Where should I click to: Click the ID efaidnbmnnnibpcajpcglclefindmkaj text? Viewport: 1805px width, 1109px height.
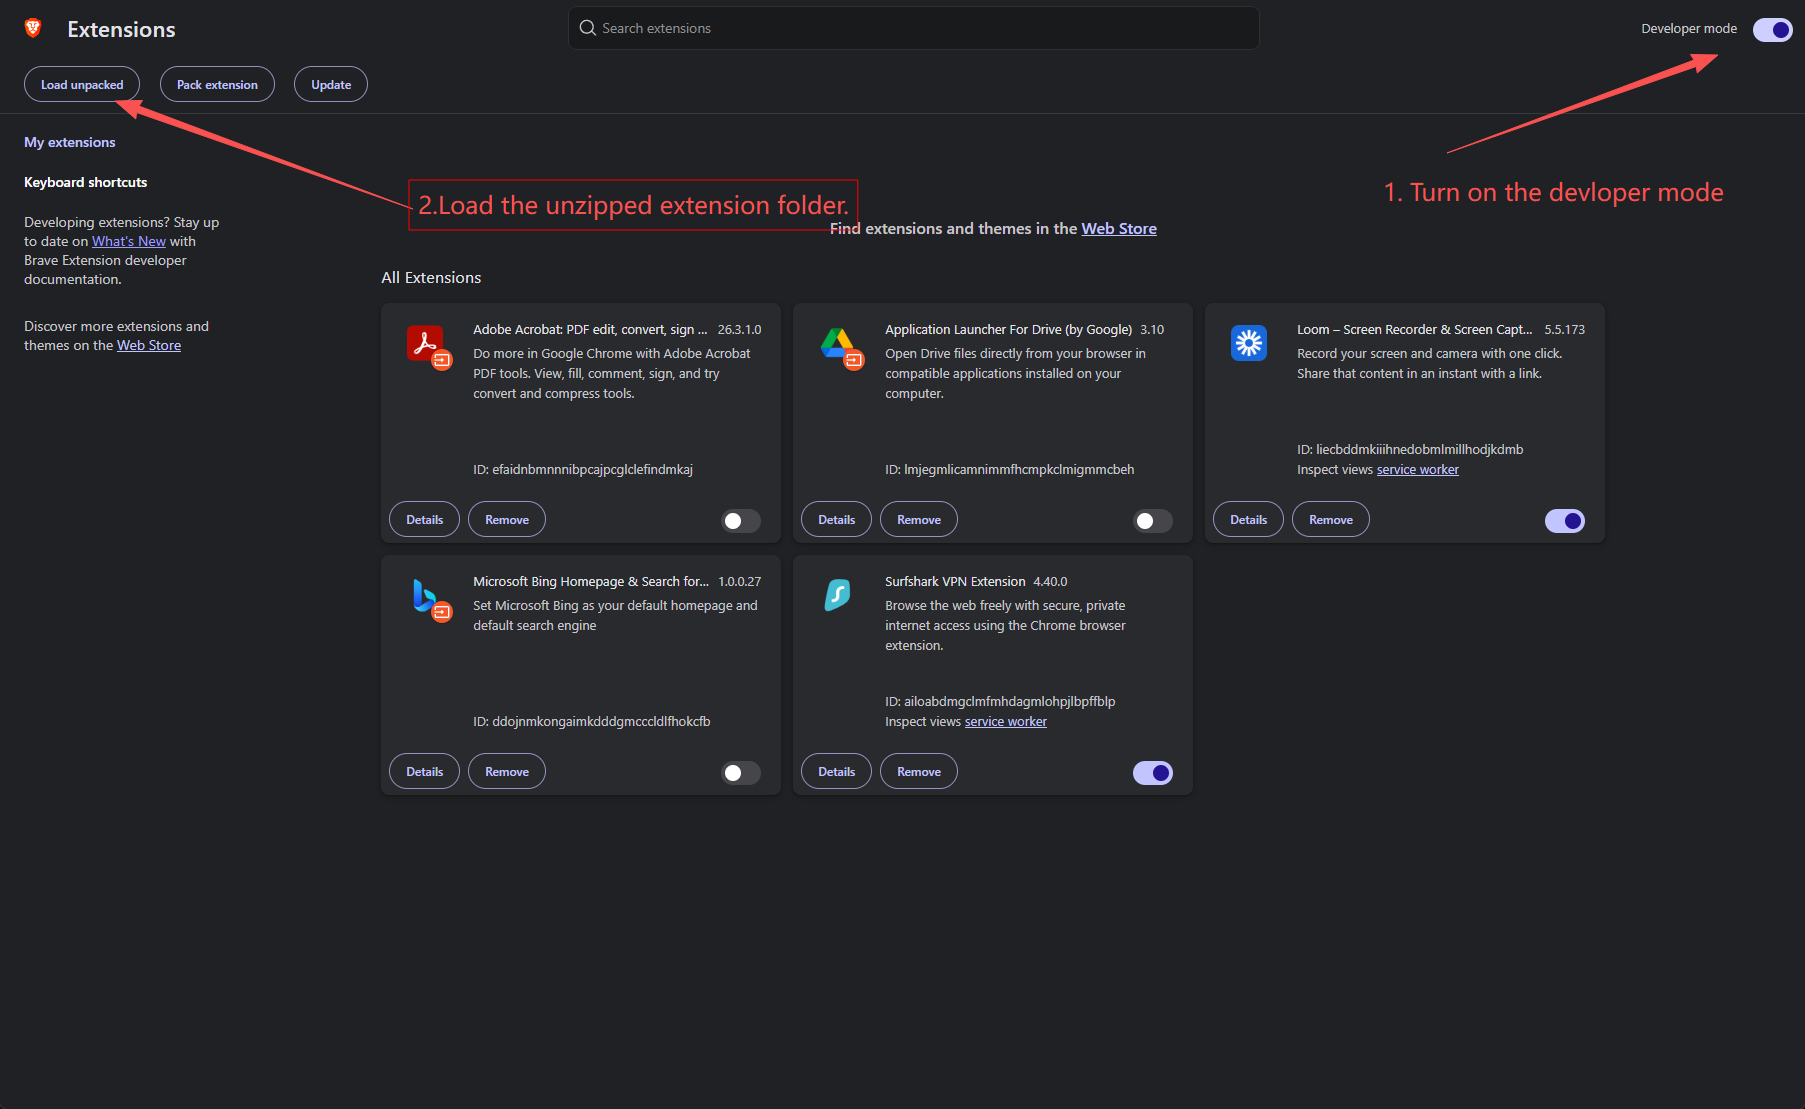[x=583, y=470]
